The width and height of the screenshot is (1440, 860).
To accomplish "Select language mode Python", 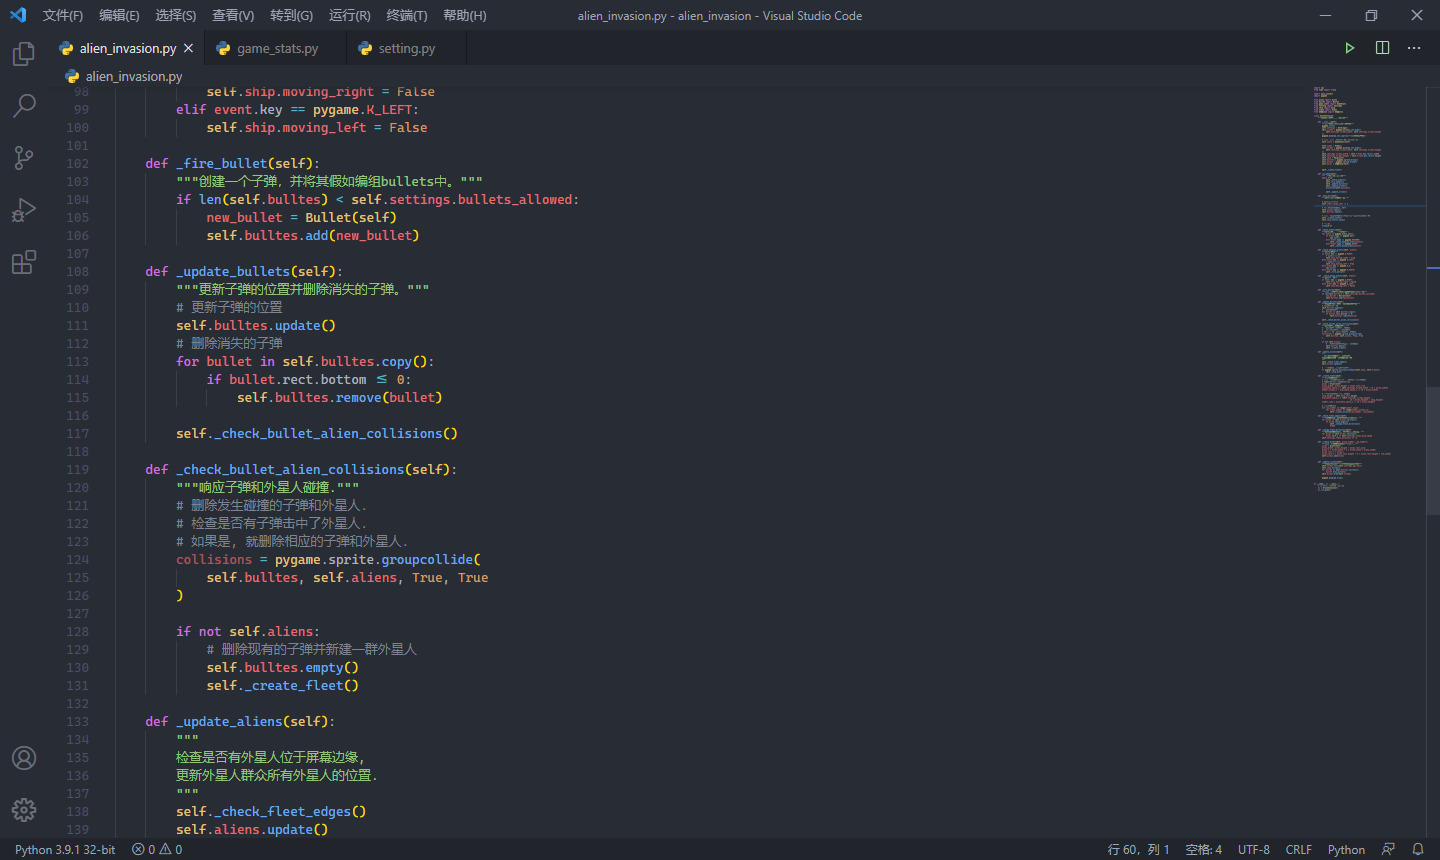I will coord(1346,849).
